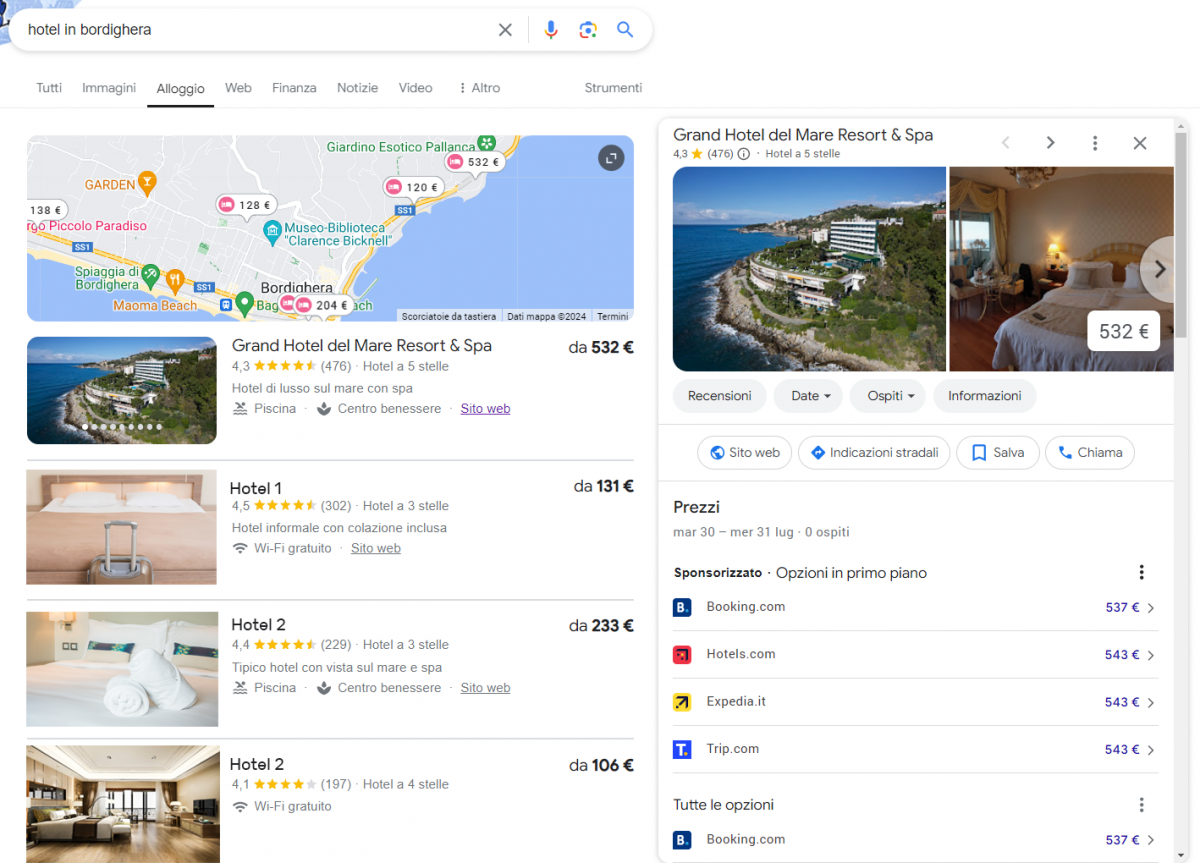Click the voice search microphone icon
The width and height of the screenshot is (1200, 863).
[x=550, y=30]
